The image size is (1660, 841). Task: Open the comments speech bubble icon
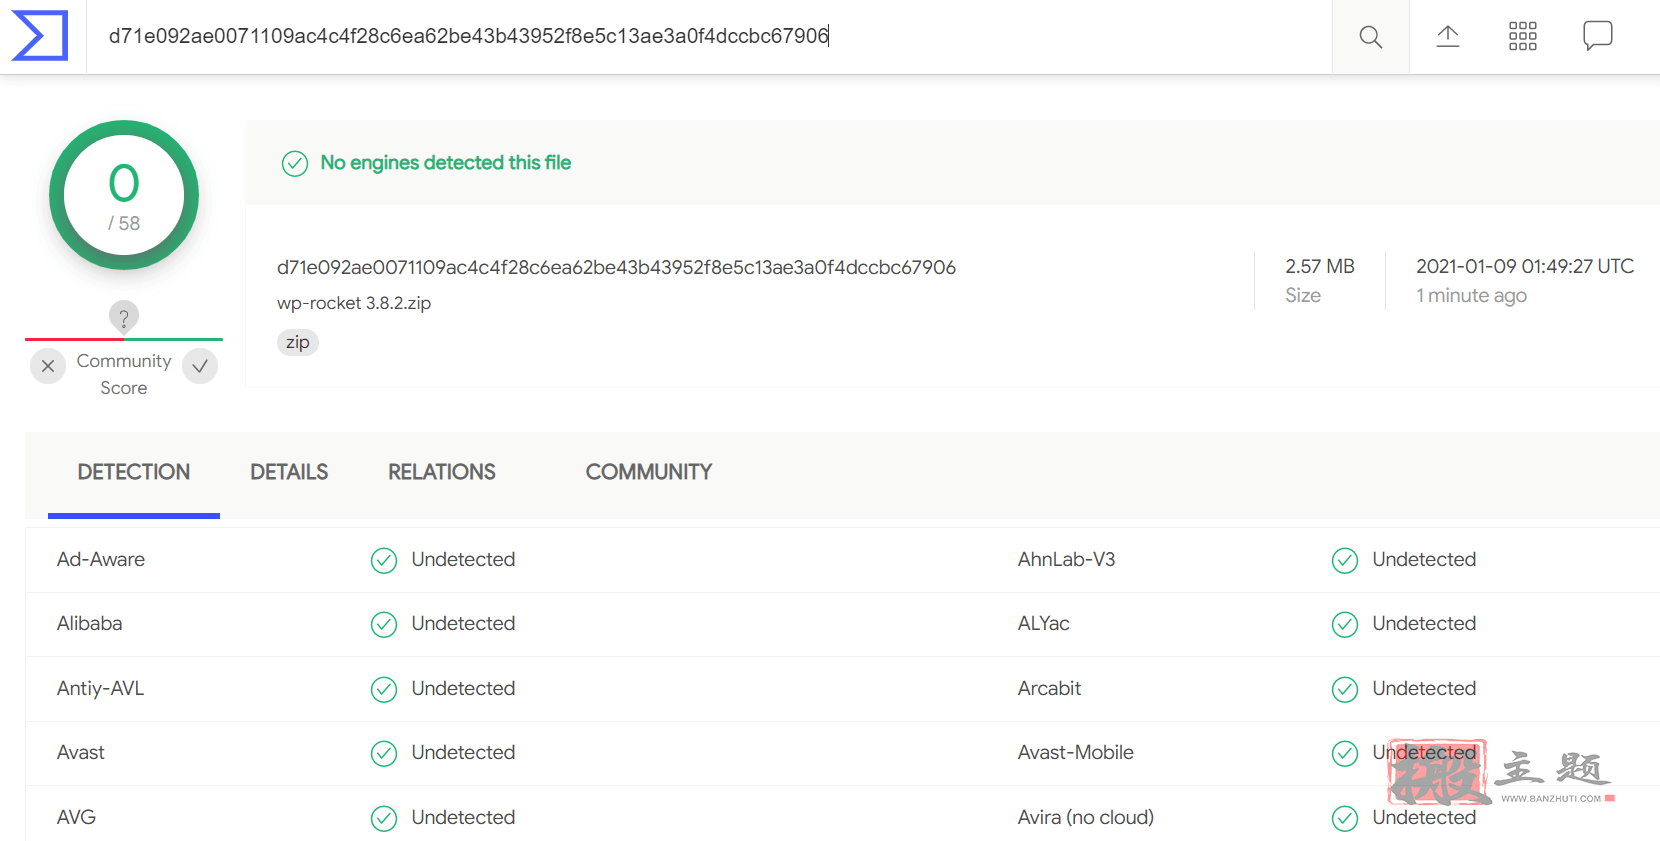coord(1598,36)
